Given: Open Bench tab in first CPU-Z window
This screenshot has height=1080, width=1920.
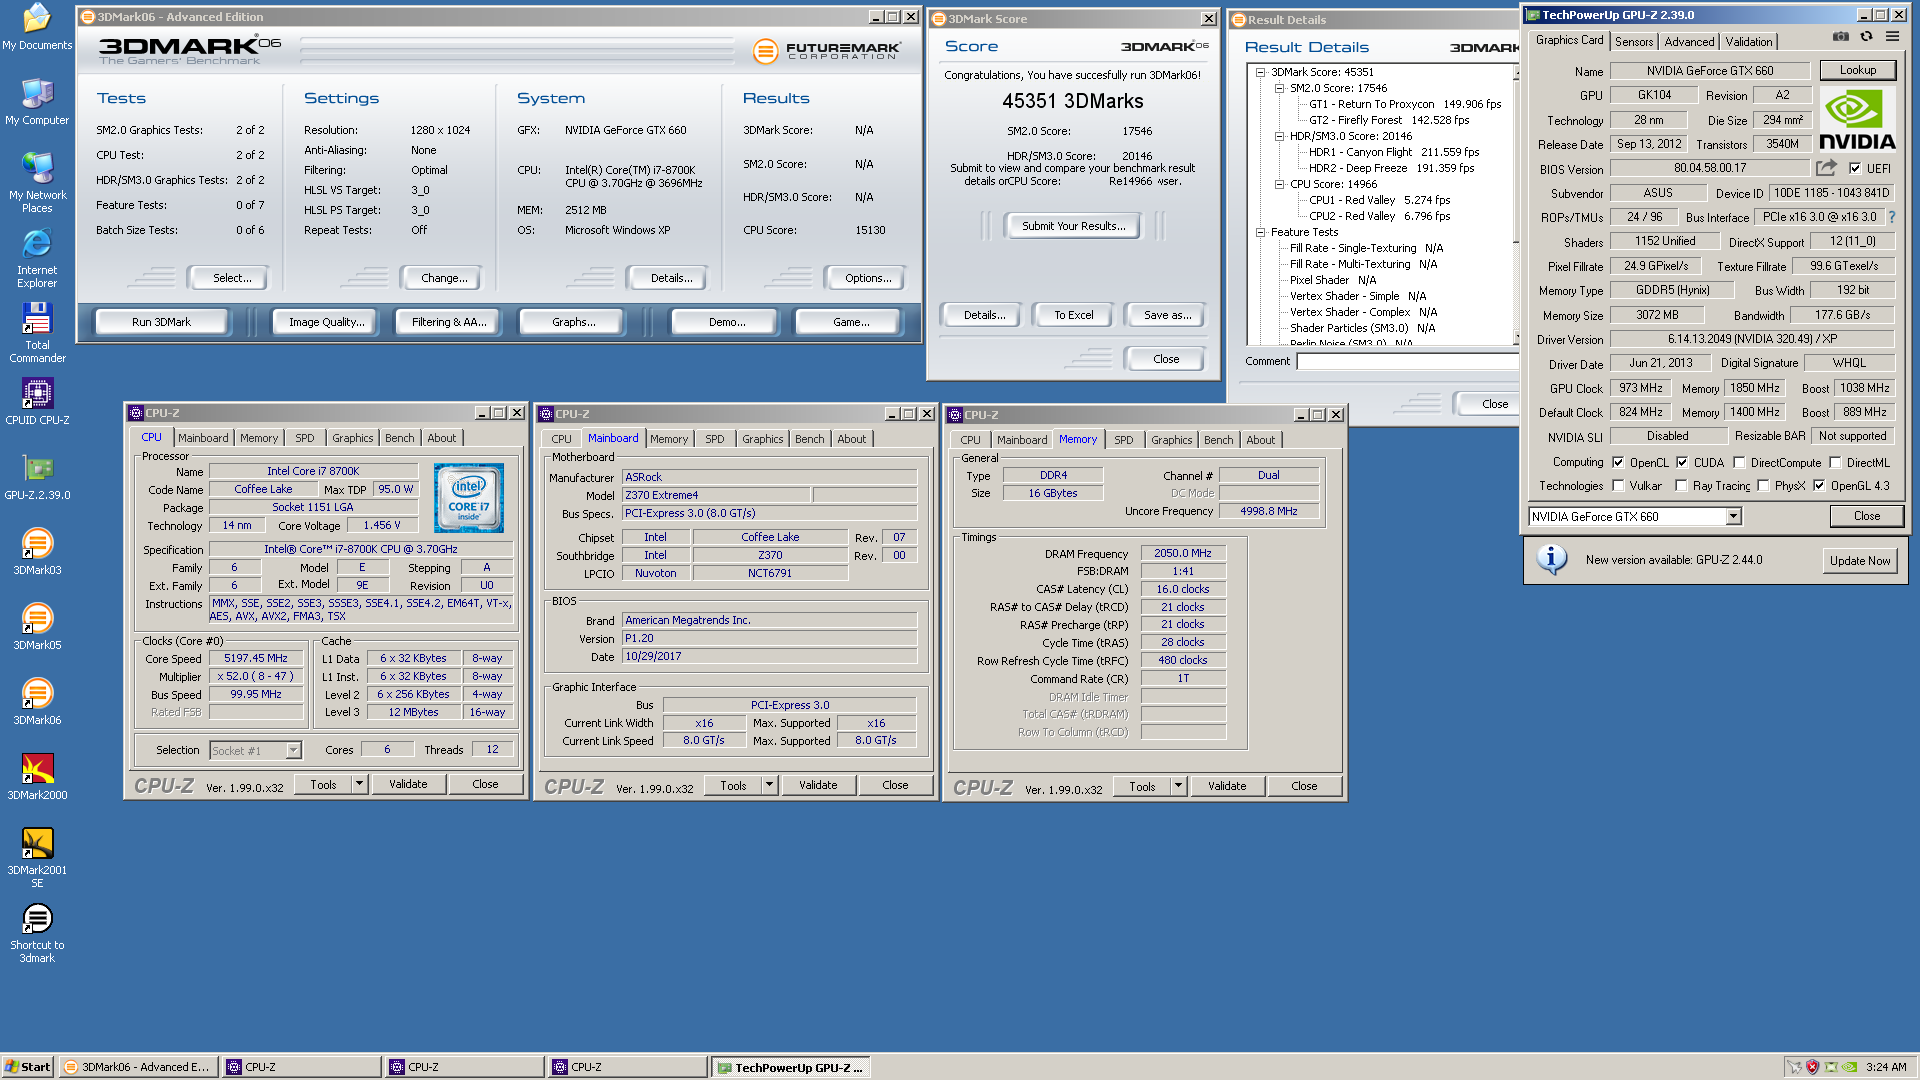Looking at the screenshot, I should click(399, 438).
